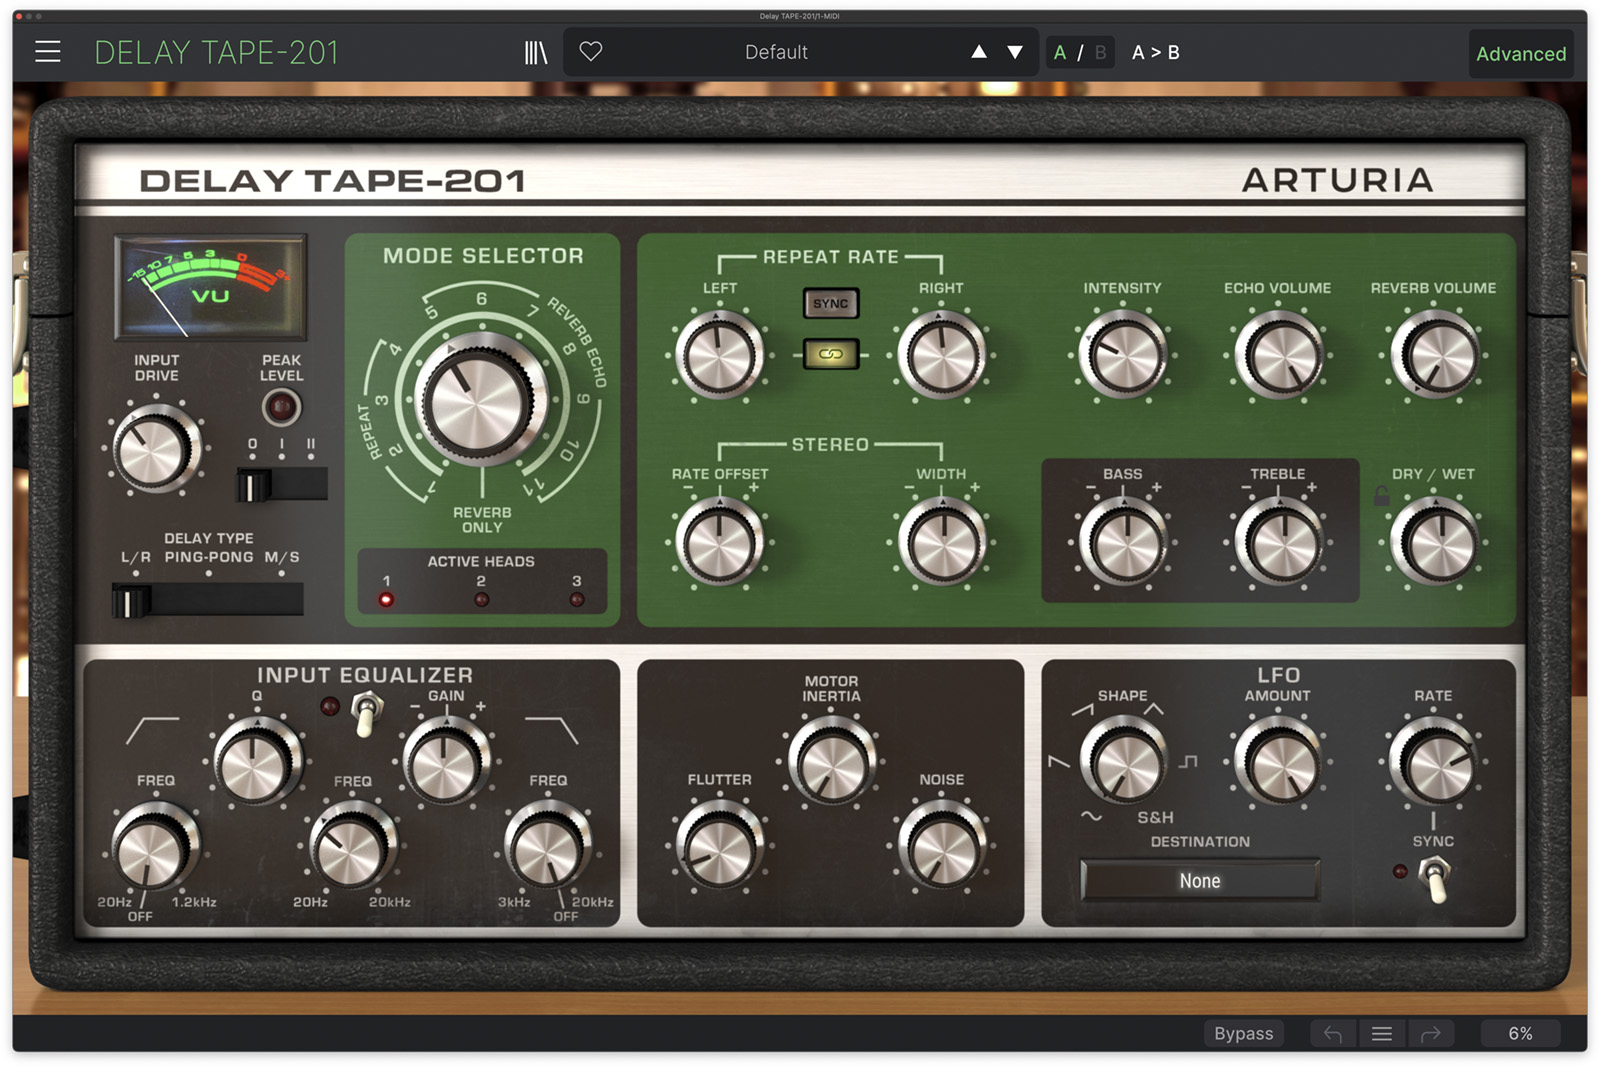Click the redo arrow icon
The width and height of the screenshot is (1600, 1067).
point(1430,1033)
